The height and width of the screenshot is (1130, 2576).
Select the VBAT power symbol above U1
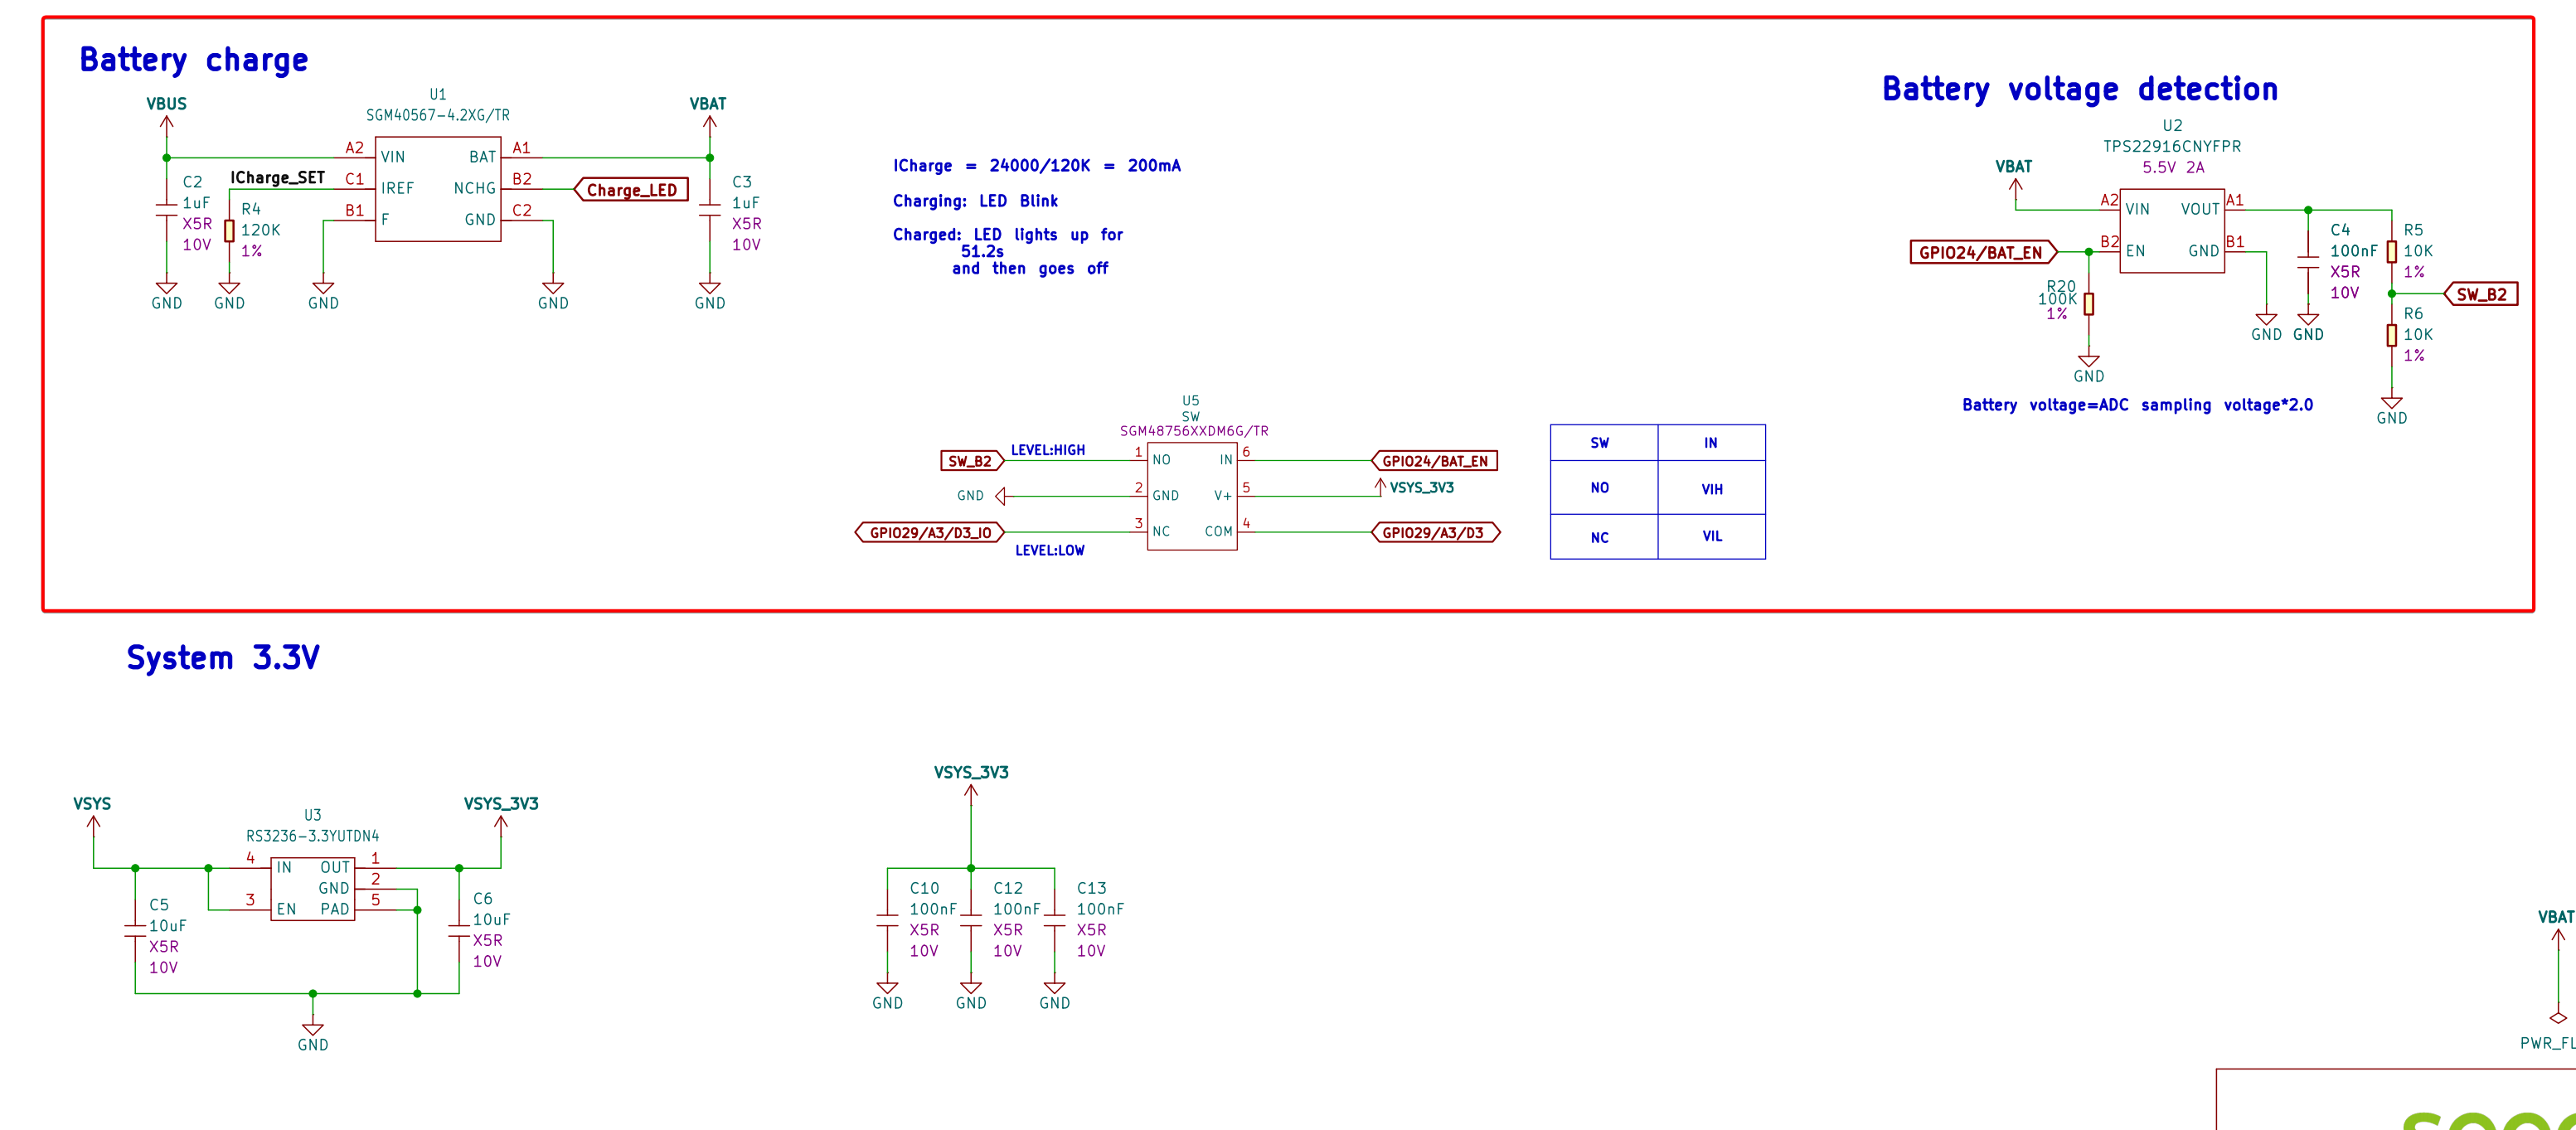pyautogui.click(x=709, y=125)
